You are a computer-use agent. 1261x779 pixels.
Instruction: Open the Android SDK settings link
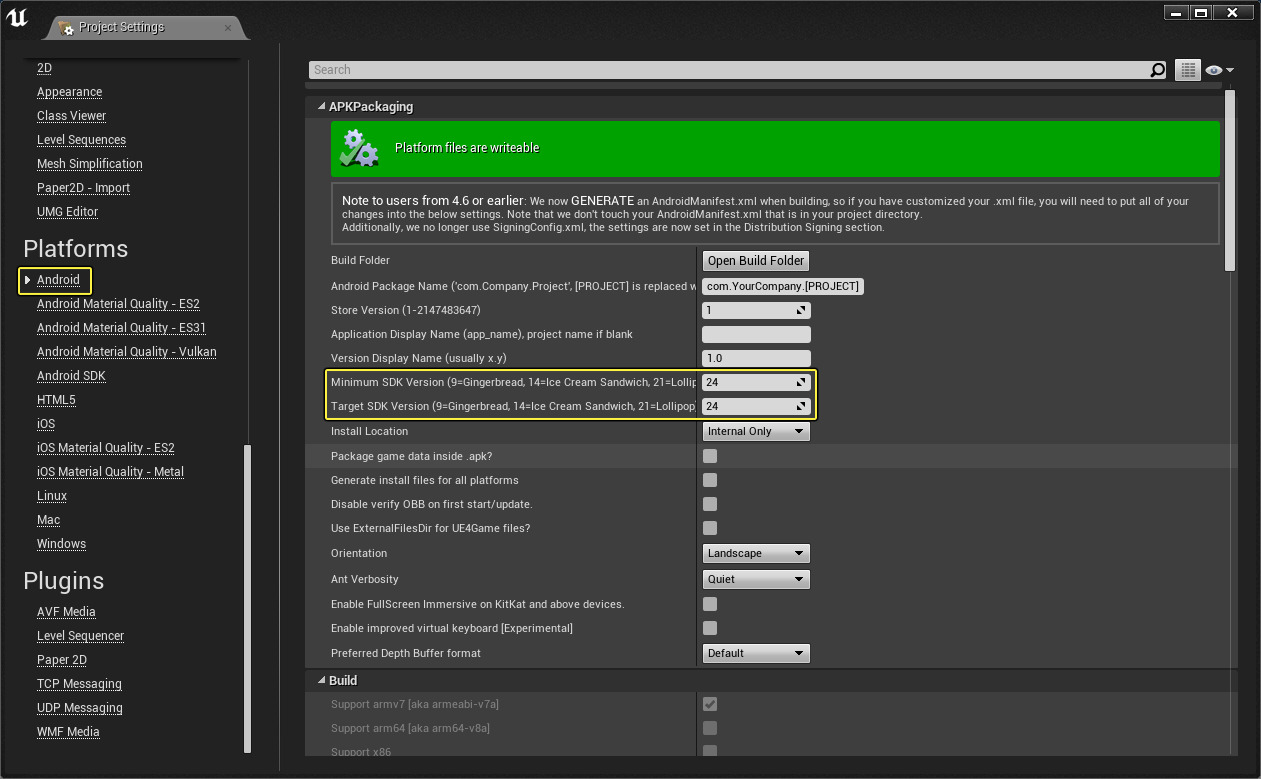(x=71, y=375)
